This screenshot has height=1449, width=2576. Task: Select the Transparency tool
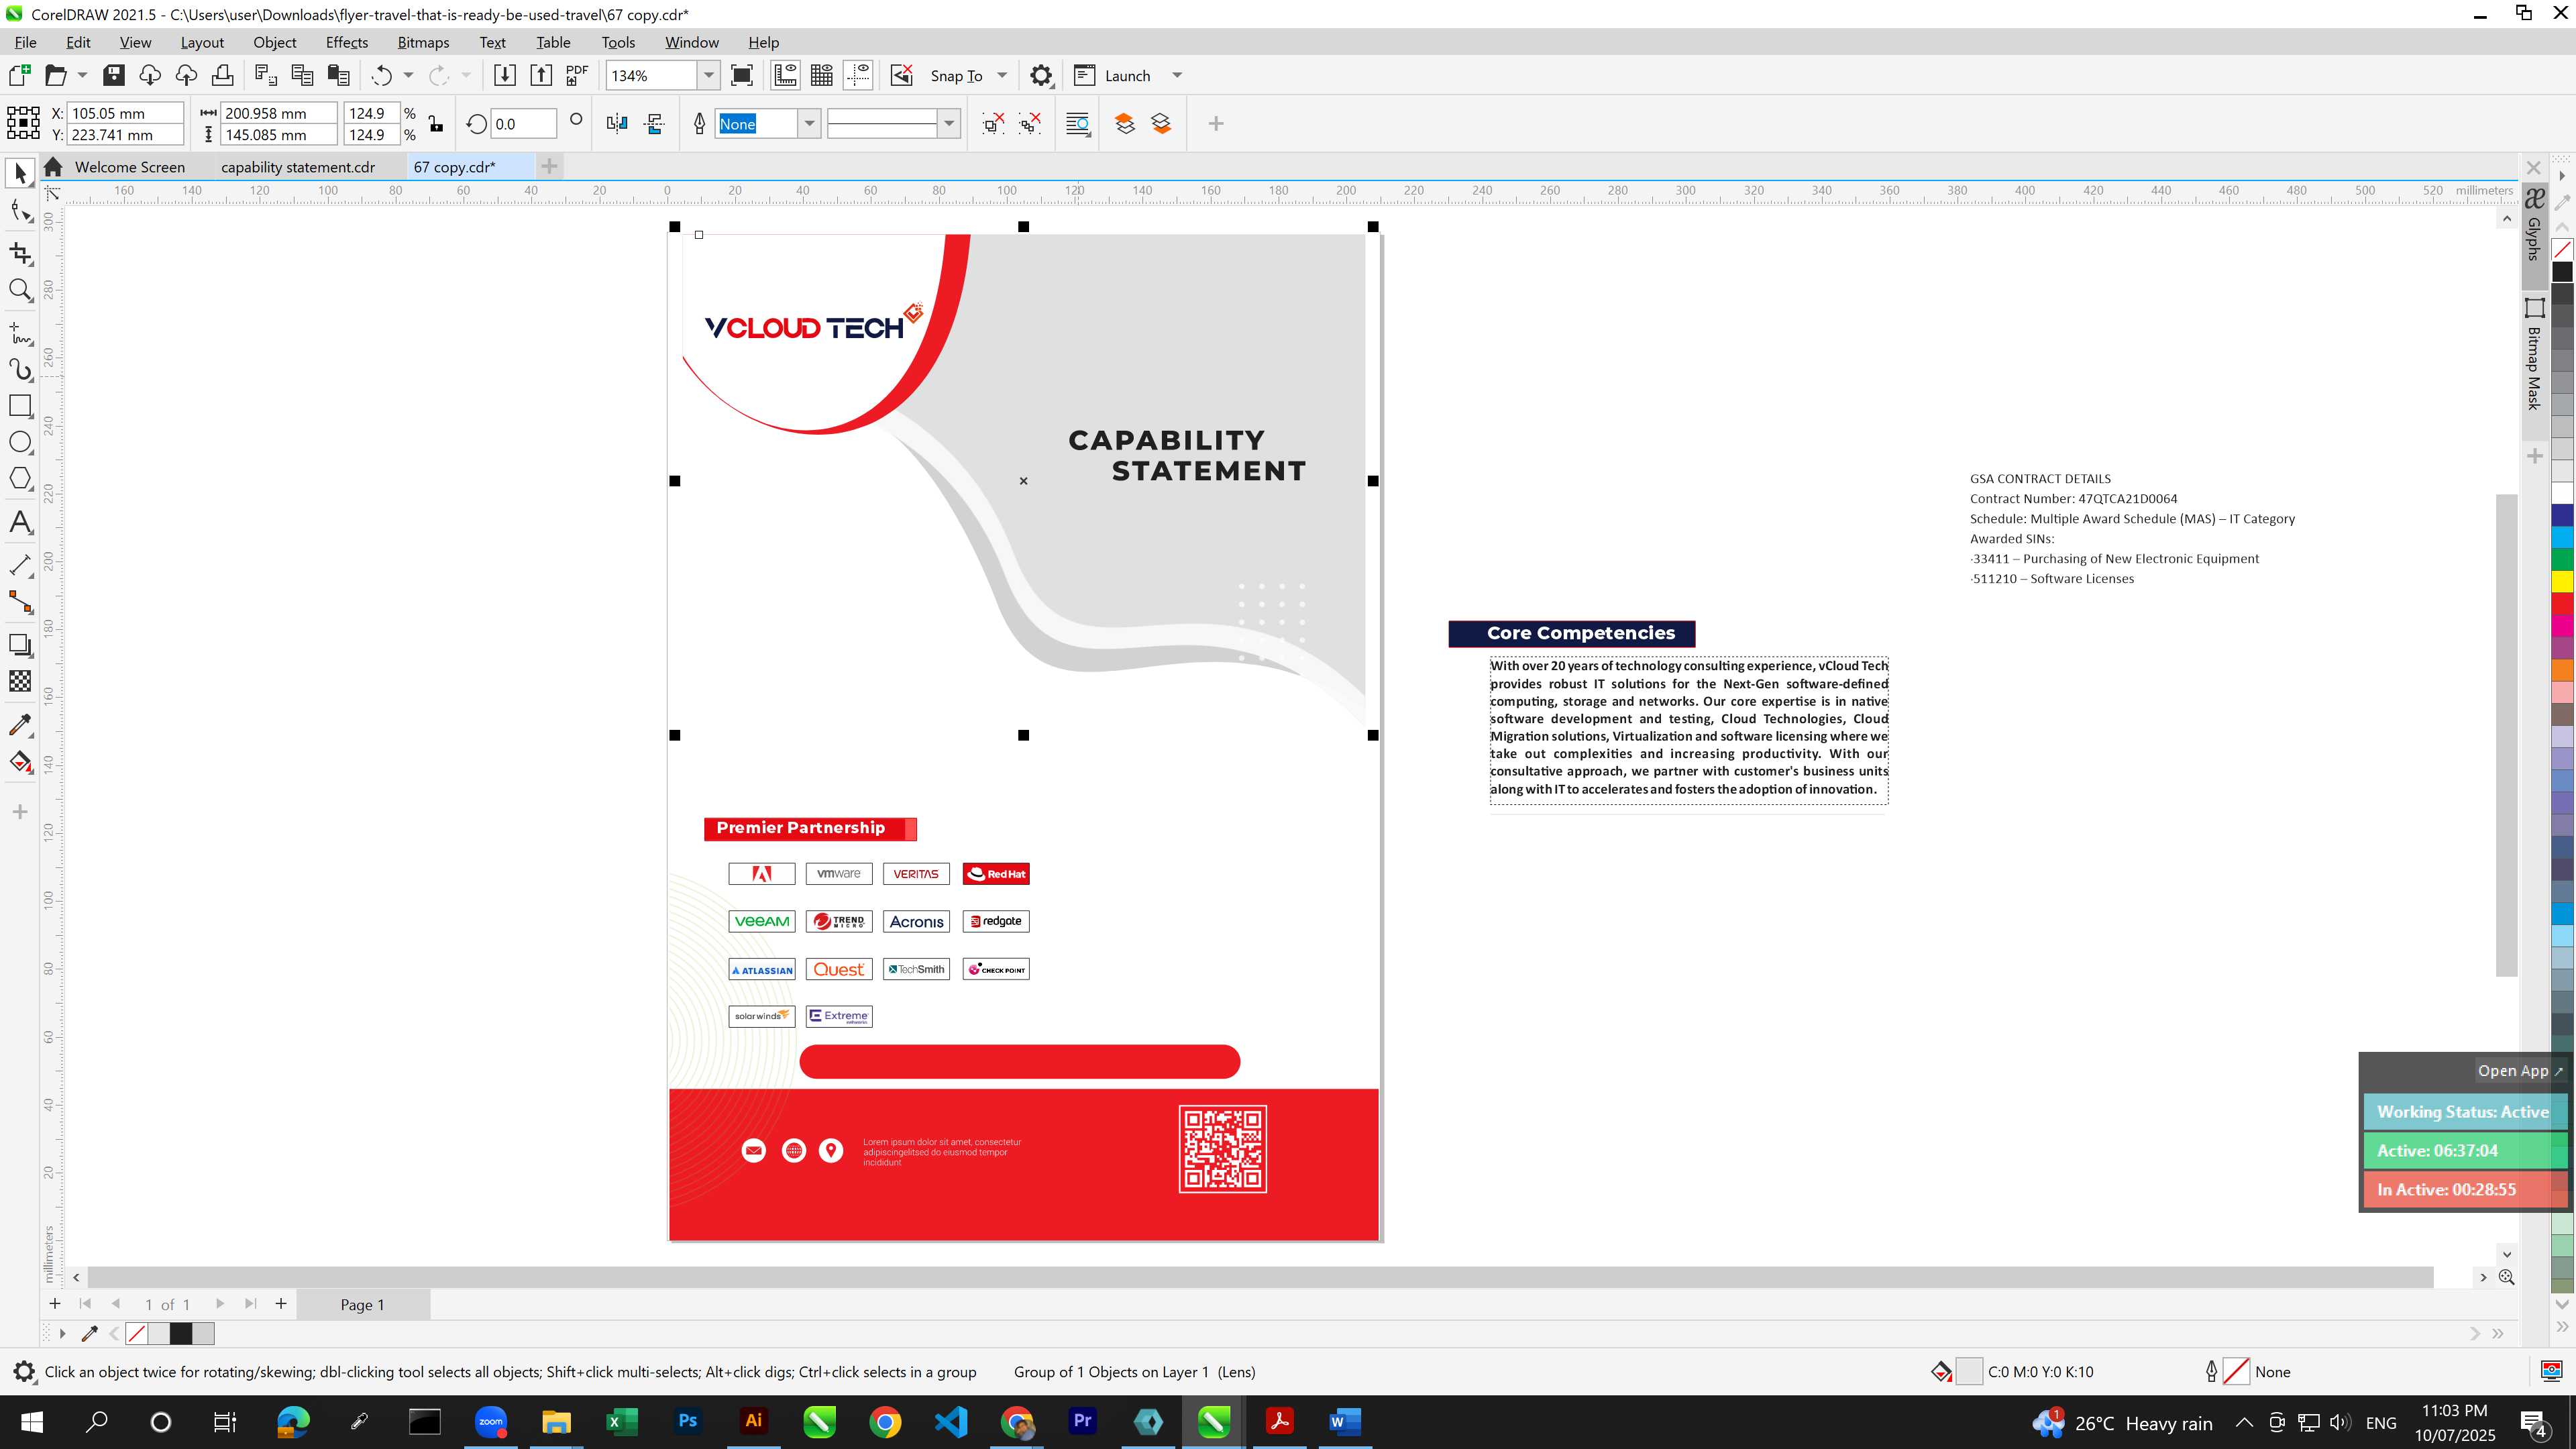[20, 681]
